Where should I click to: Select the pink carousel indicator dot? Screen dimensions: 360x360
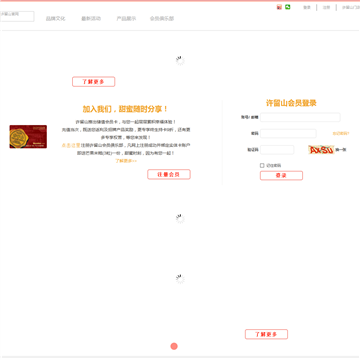pyautogui.click(x=174, y=346)
